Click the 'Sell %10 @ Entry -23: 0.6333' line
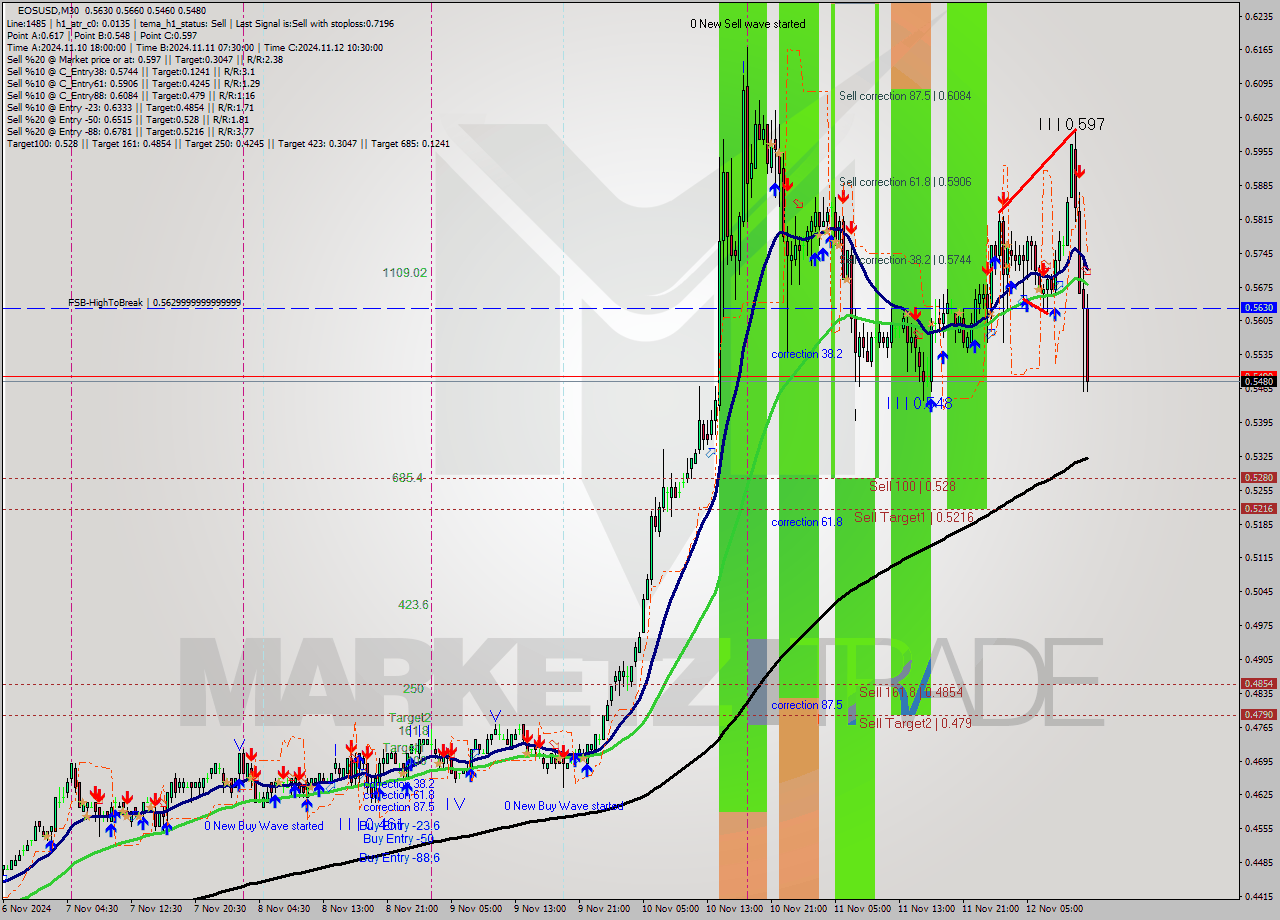The width and height of the screenshot is (1280, 920). [130, 107]
